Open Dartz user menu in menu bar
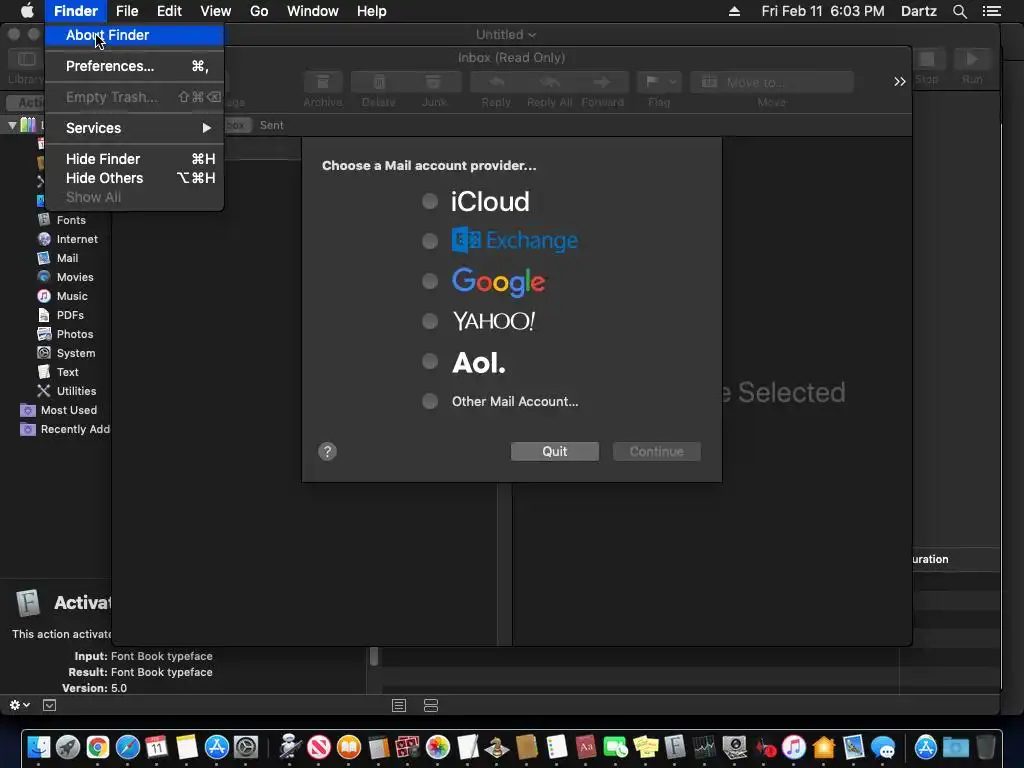 pyautogui.click(x=919, y=11)
